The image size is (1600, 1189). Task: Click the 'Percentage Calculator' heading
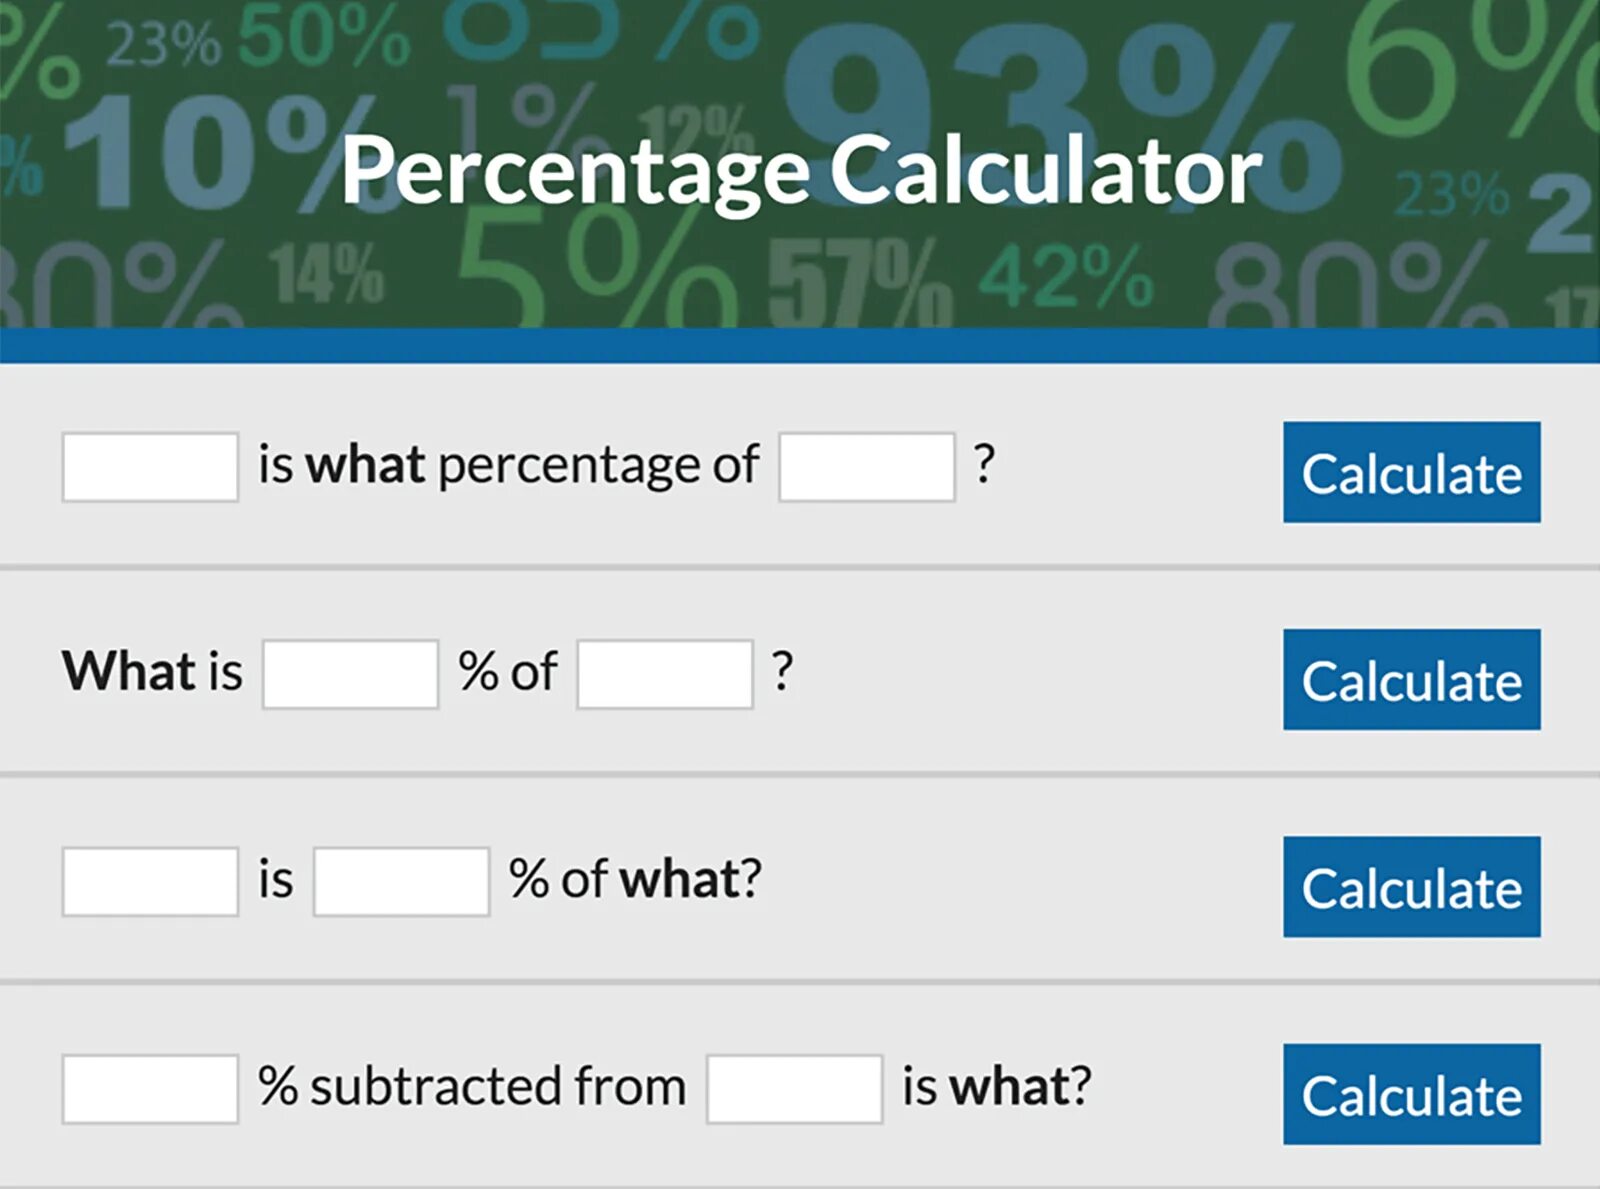click(x=801, y=170)
